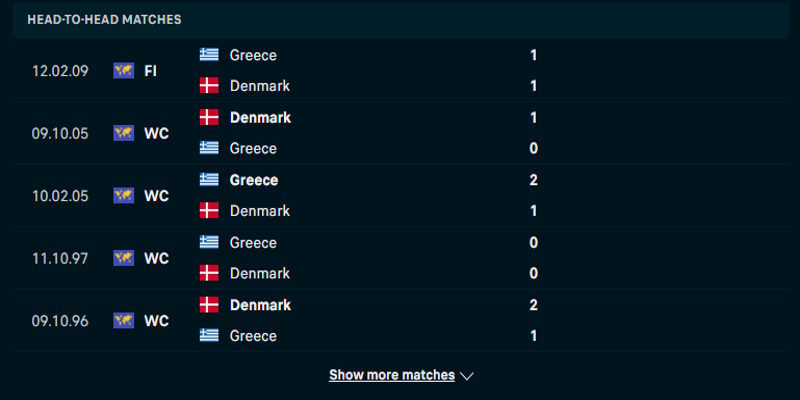Open the 12.02.09 match date
Viewport: 800px width, 400px height.
point(60,71)
